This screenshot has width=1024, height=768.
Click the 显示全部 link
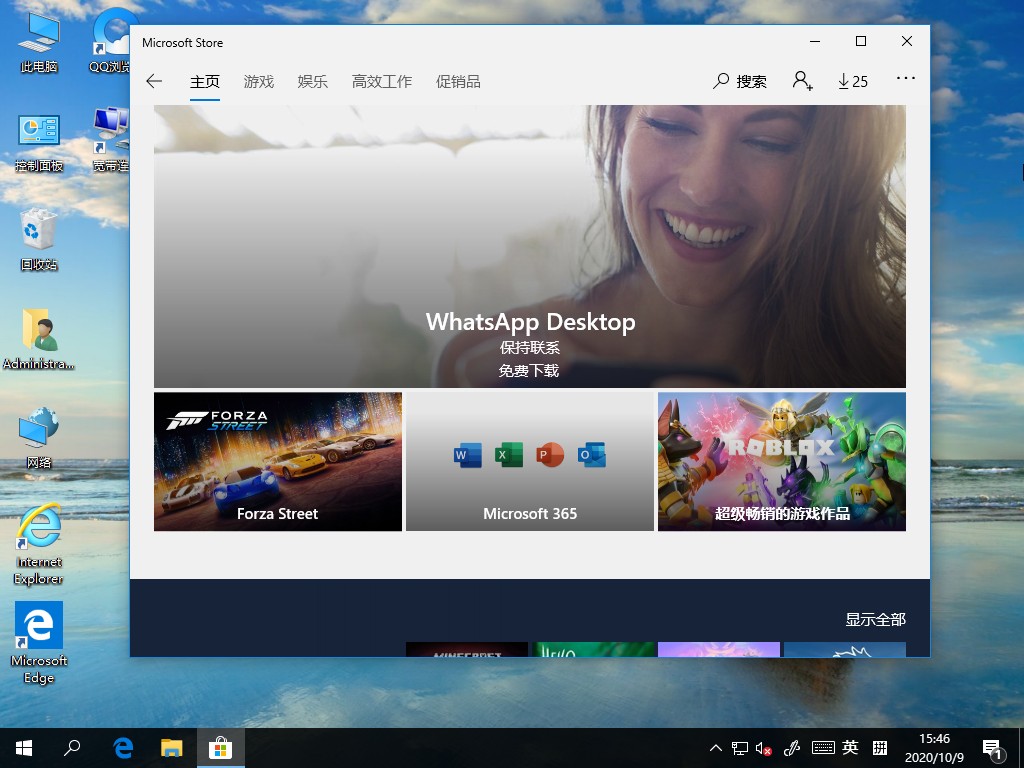click(x=874, y=619)
